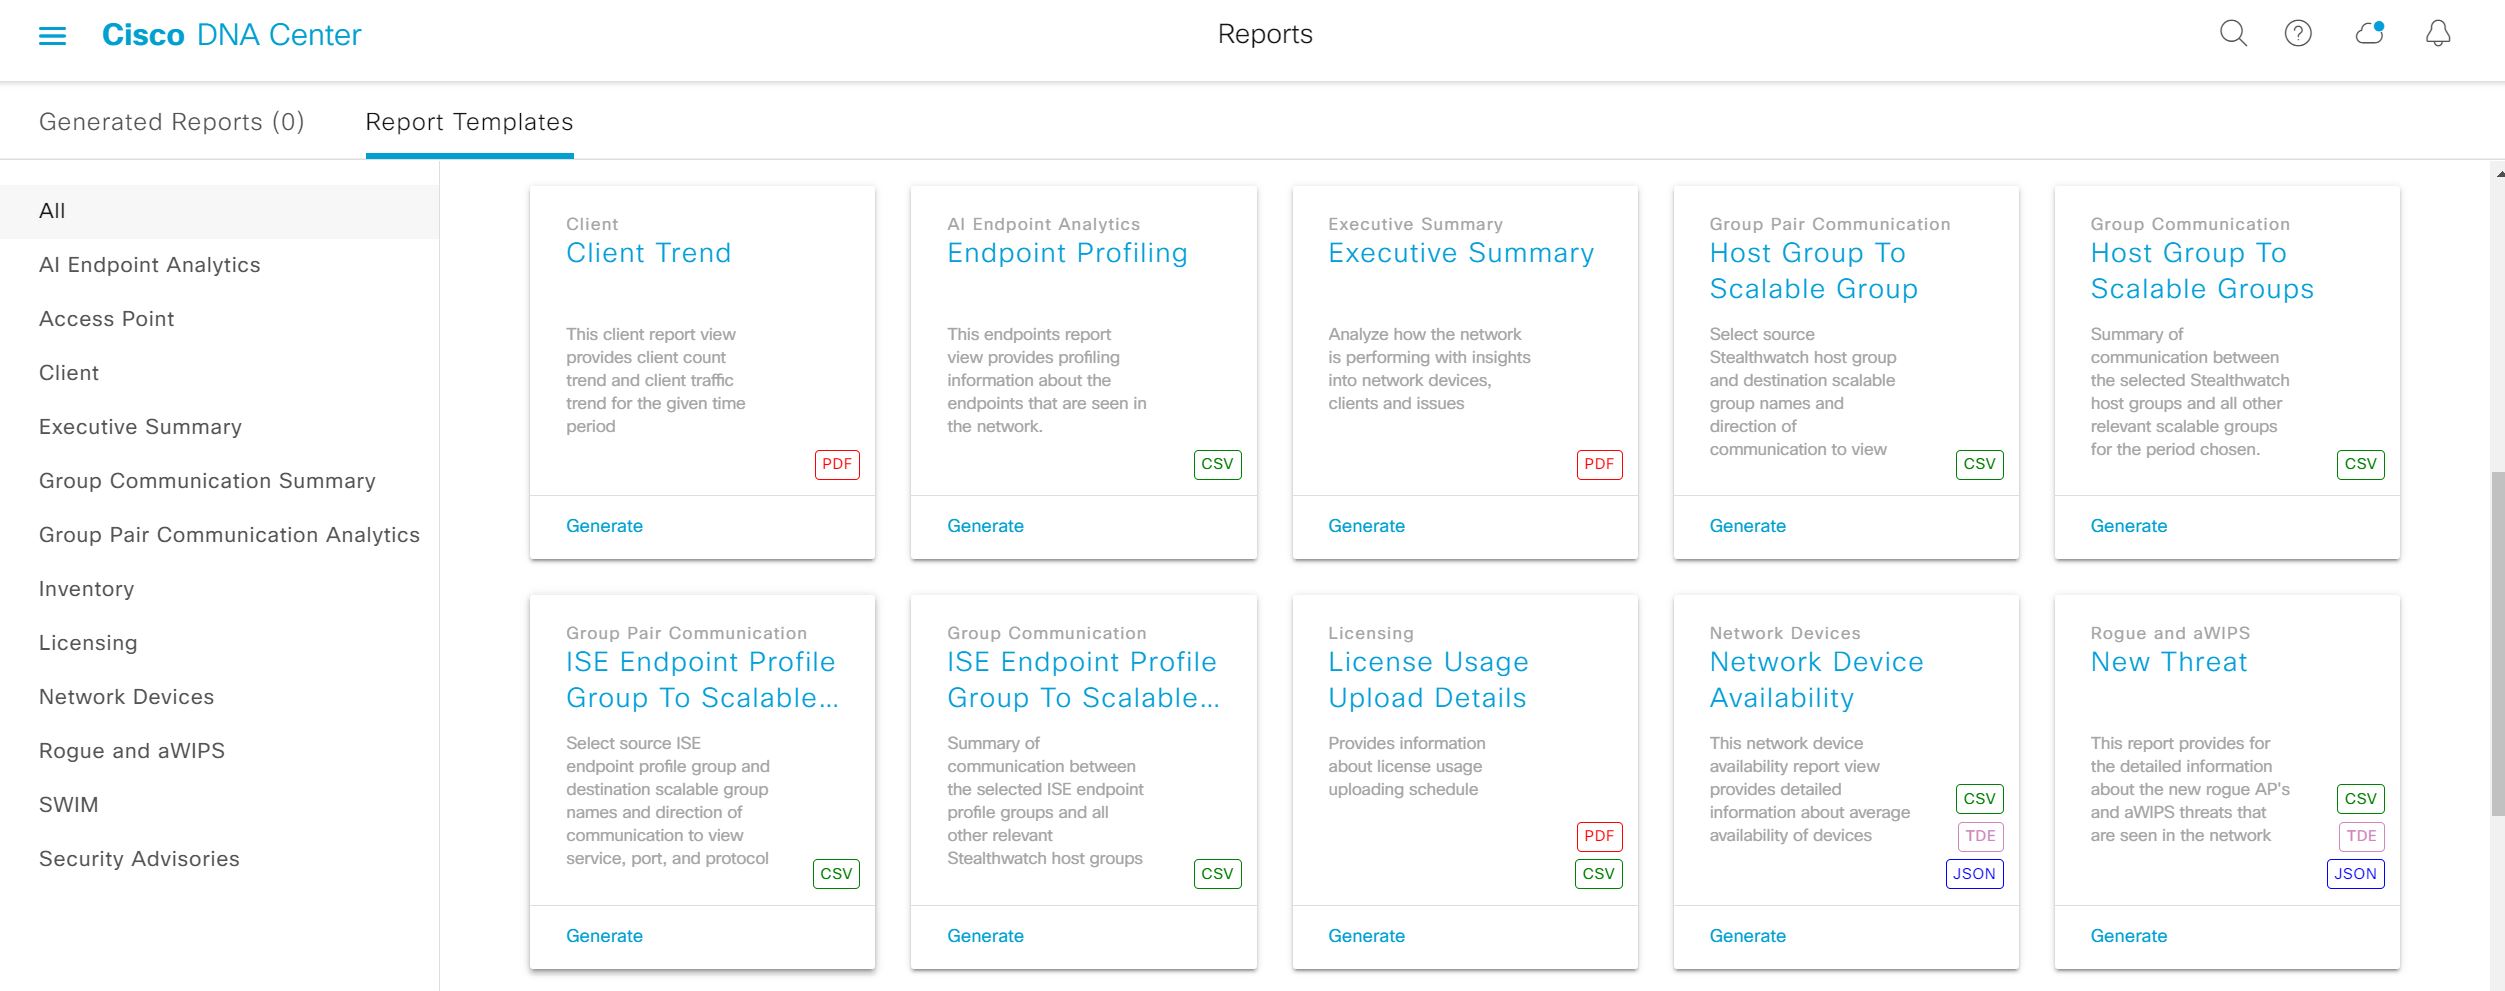Select the Licensing sidebar category
This screenshot has height=991, width=2505.
click(88, 642)
